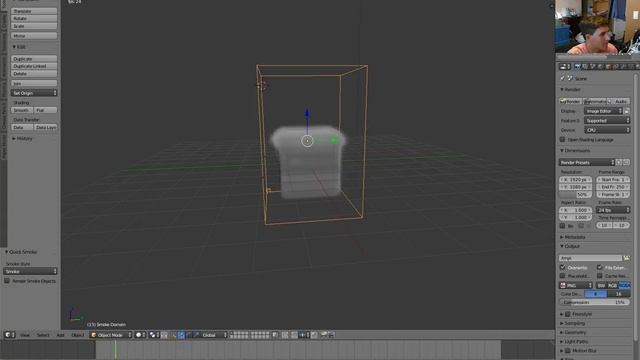Enable the Freestyle panel checkbox
The image size is (640, 360).
pos(568,314)
